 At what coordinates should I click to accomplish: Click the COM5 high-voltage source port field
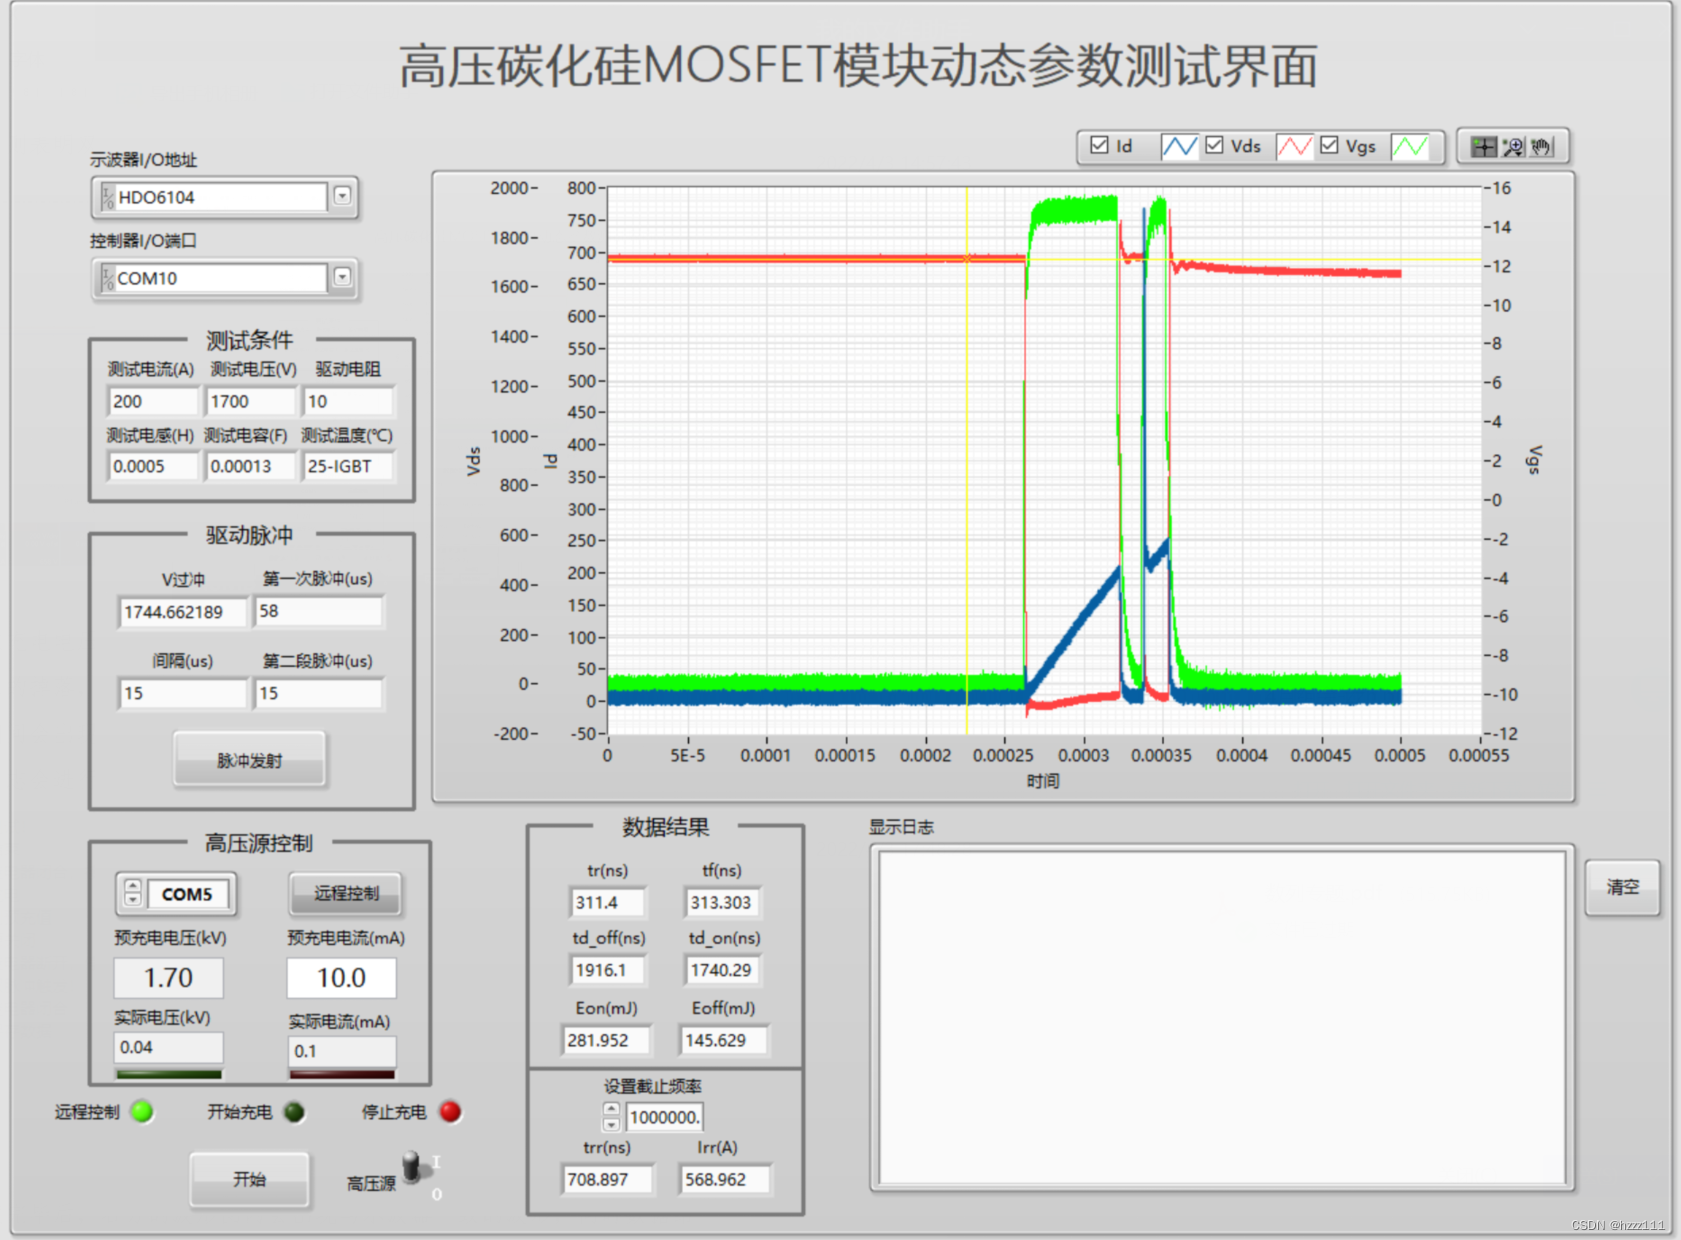pyautogui.click(x=188, y=893)
